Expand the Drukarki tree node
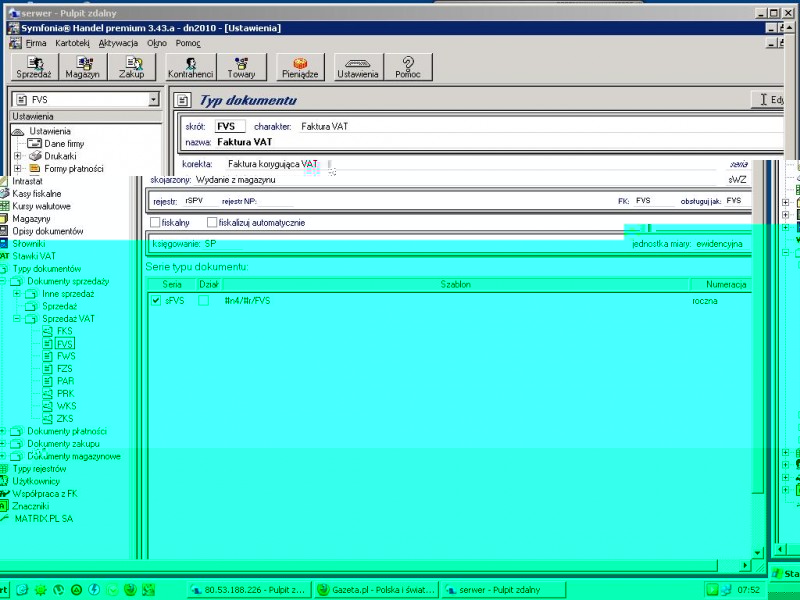This screenshot has width=800, height=600. 17,156
